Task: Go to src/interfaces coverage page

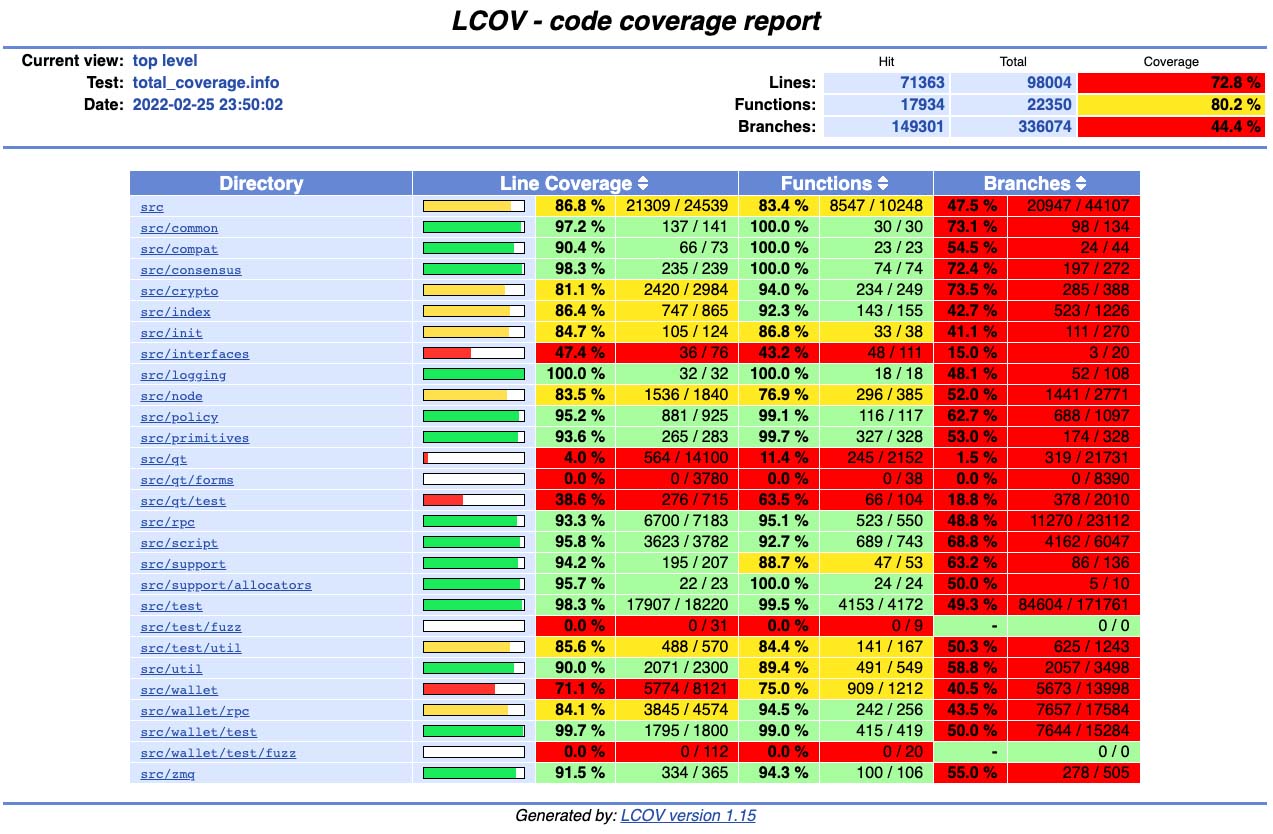Action: point(194,354)
